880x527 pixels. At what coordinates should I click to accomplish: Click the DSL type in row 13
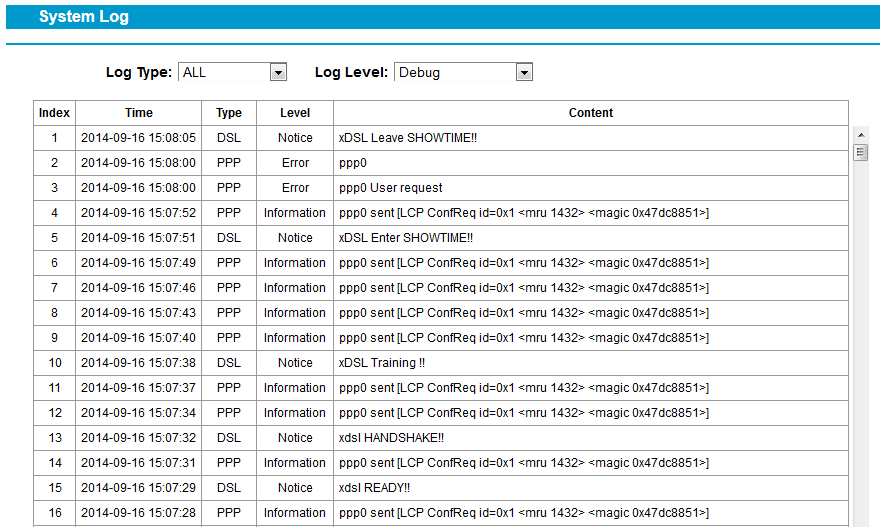229,438
